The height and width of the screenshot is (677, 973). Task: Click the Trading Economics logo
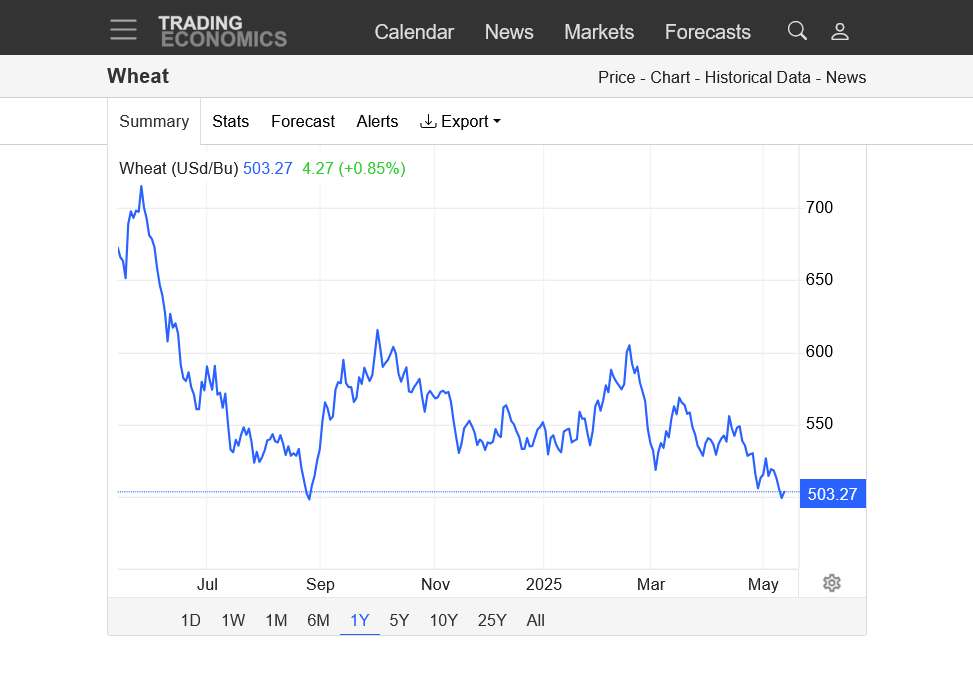(222, 31)
